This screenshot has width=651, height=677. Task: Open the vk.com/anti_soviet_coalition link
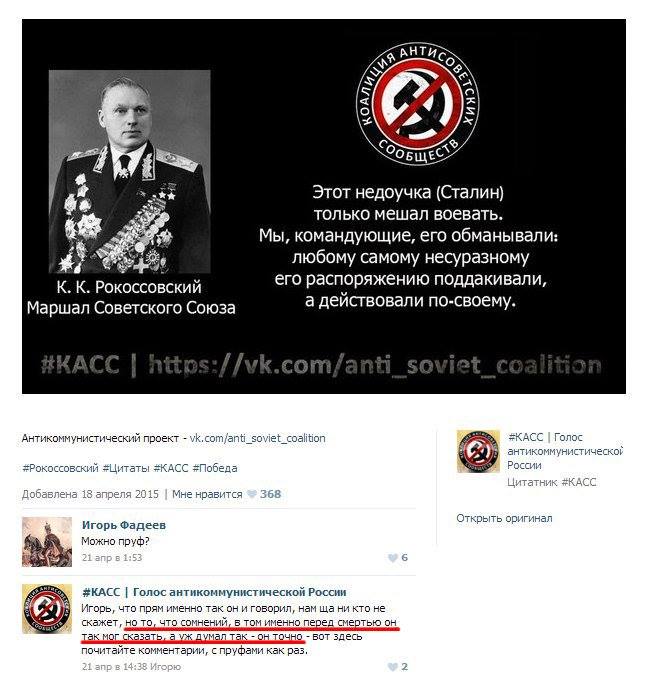(x=258, y=438)
